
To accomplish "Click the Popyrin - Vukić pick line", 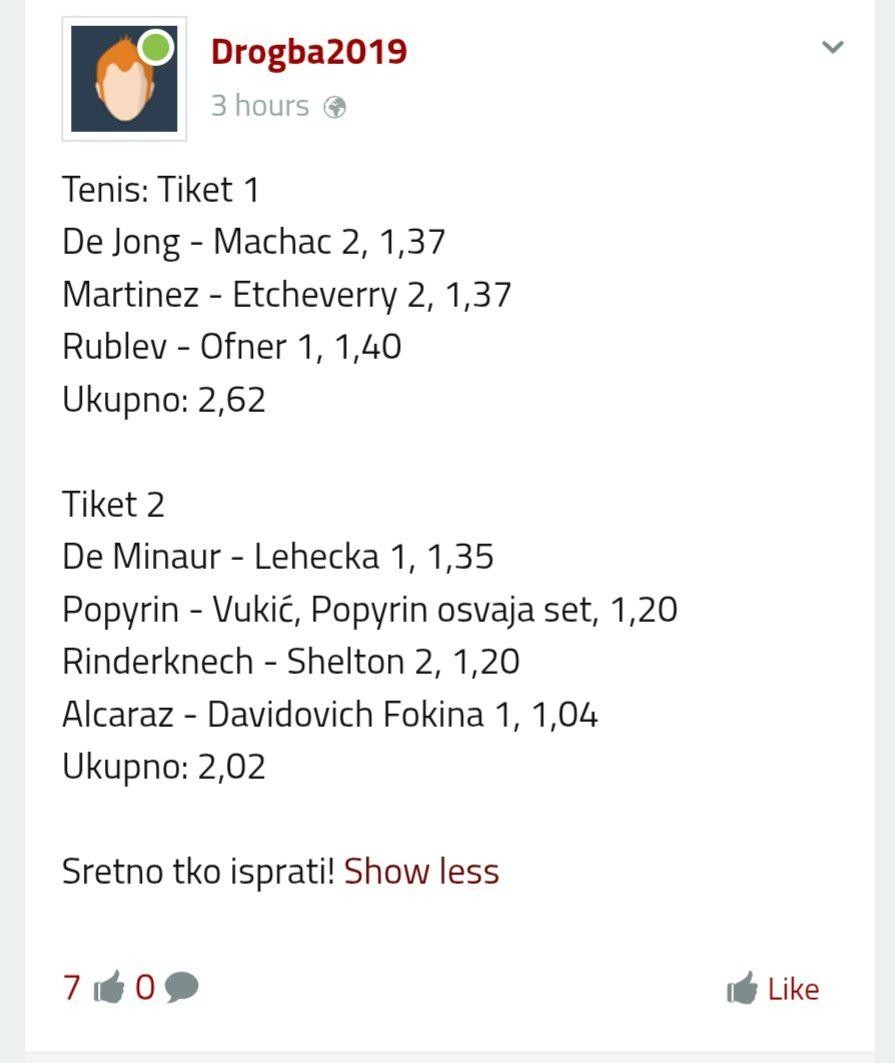I will (x=370, y=609).
